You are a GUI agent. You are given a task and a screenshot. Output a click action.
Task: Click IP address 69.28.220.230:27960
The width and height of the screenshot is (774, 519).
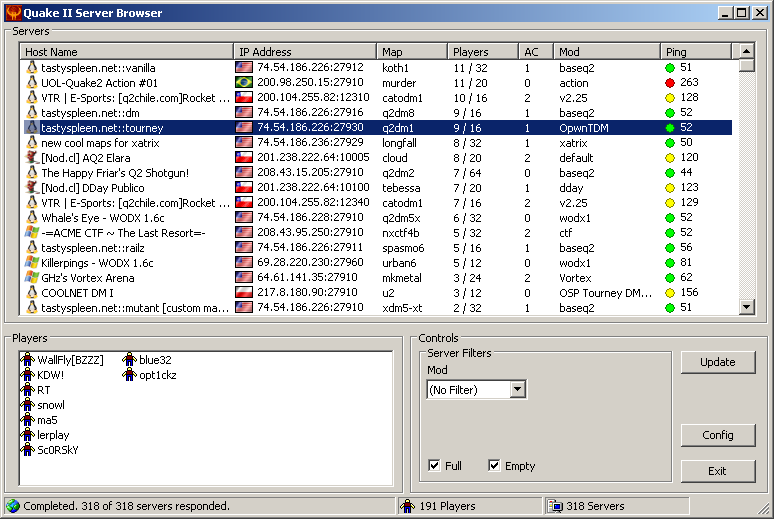click(x=310, y=262)
